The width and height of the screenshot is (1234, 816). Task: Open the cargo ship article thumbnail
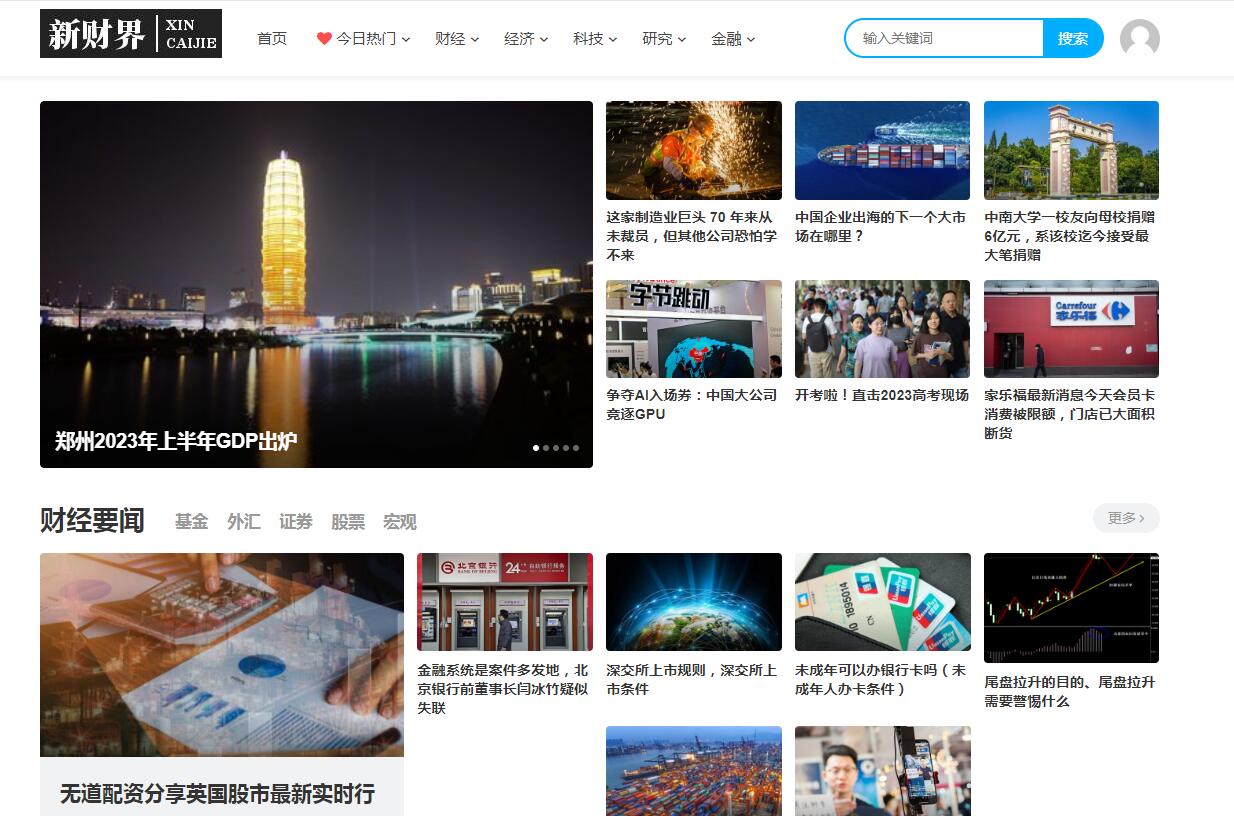[882, 150]
